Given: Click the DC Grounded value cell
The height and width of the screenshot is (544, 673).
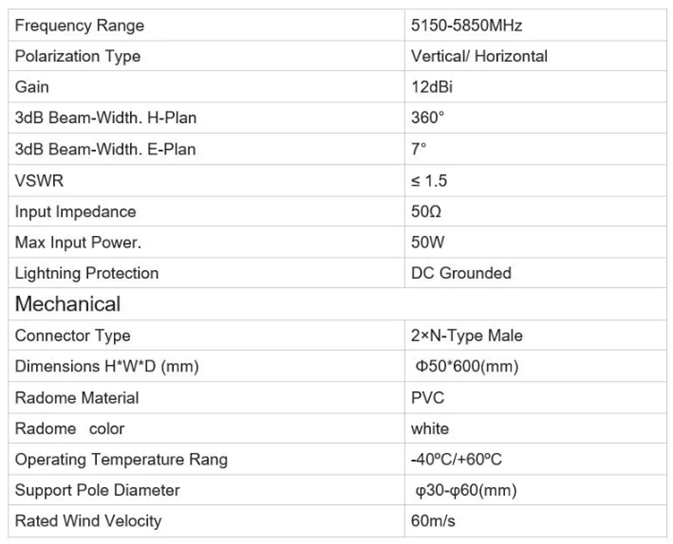Looking at the screenshot, I should tap(461, 273).
